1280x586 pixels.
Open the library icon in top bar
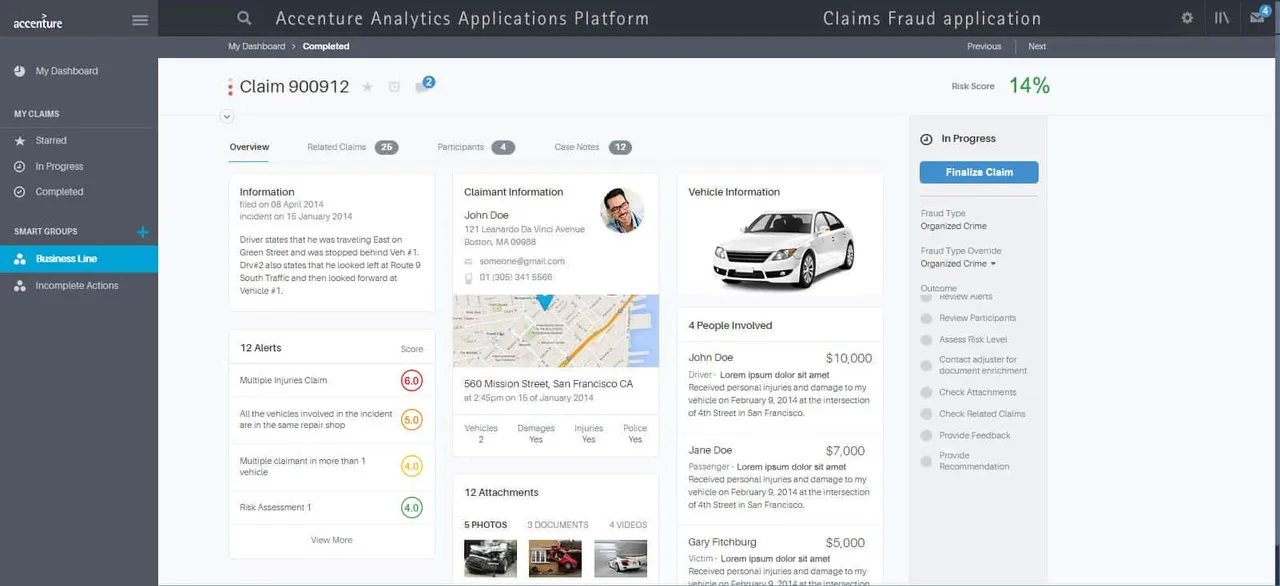pyautogui.click(x=1221, y=18)
